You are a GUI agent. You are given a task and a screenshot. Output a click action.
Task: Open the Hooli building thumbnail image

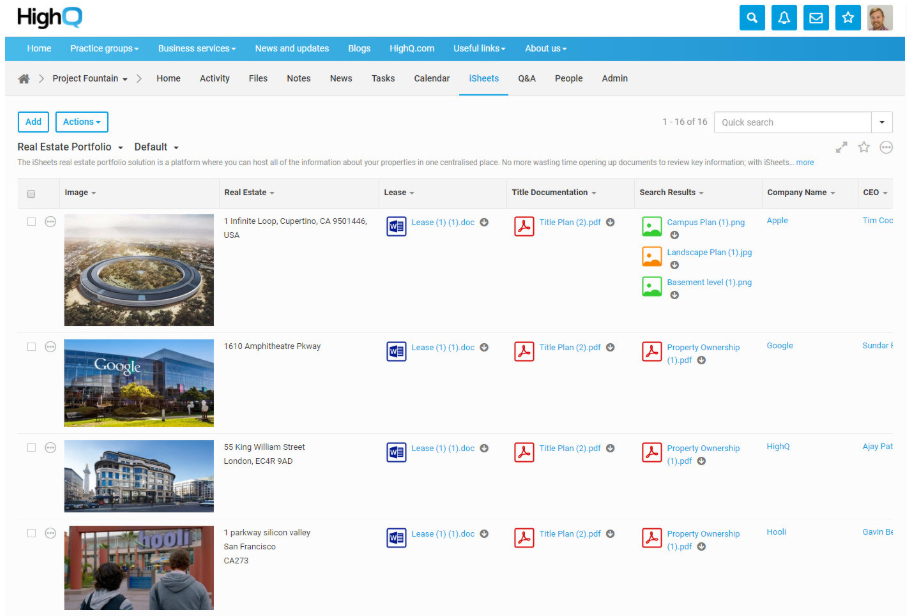click(x=139, y=568)
